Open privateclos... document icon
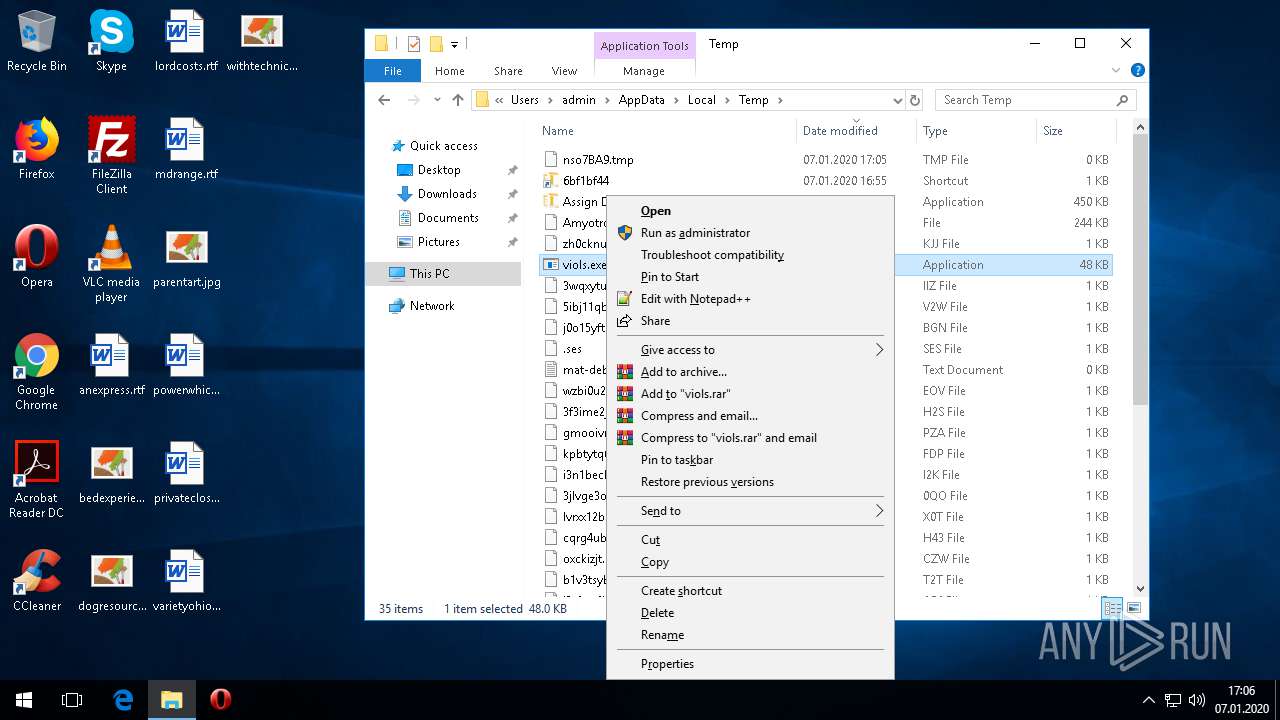 point(186,473)
